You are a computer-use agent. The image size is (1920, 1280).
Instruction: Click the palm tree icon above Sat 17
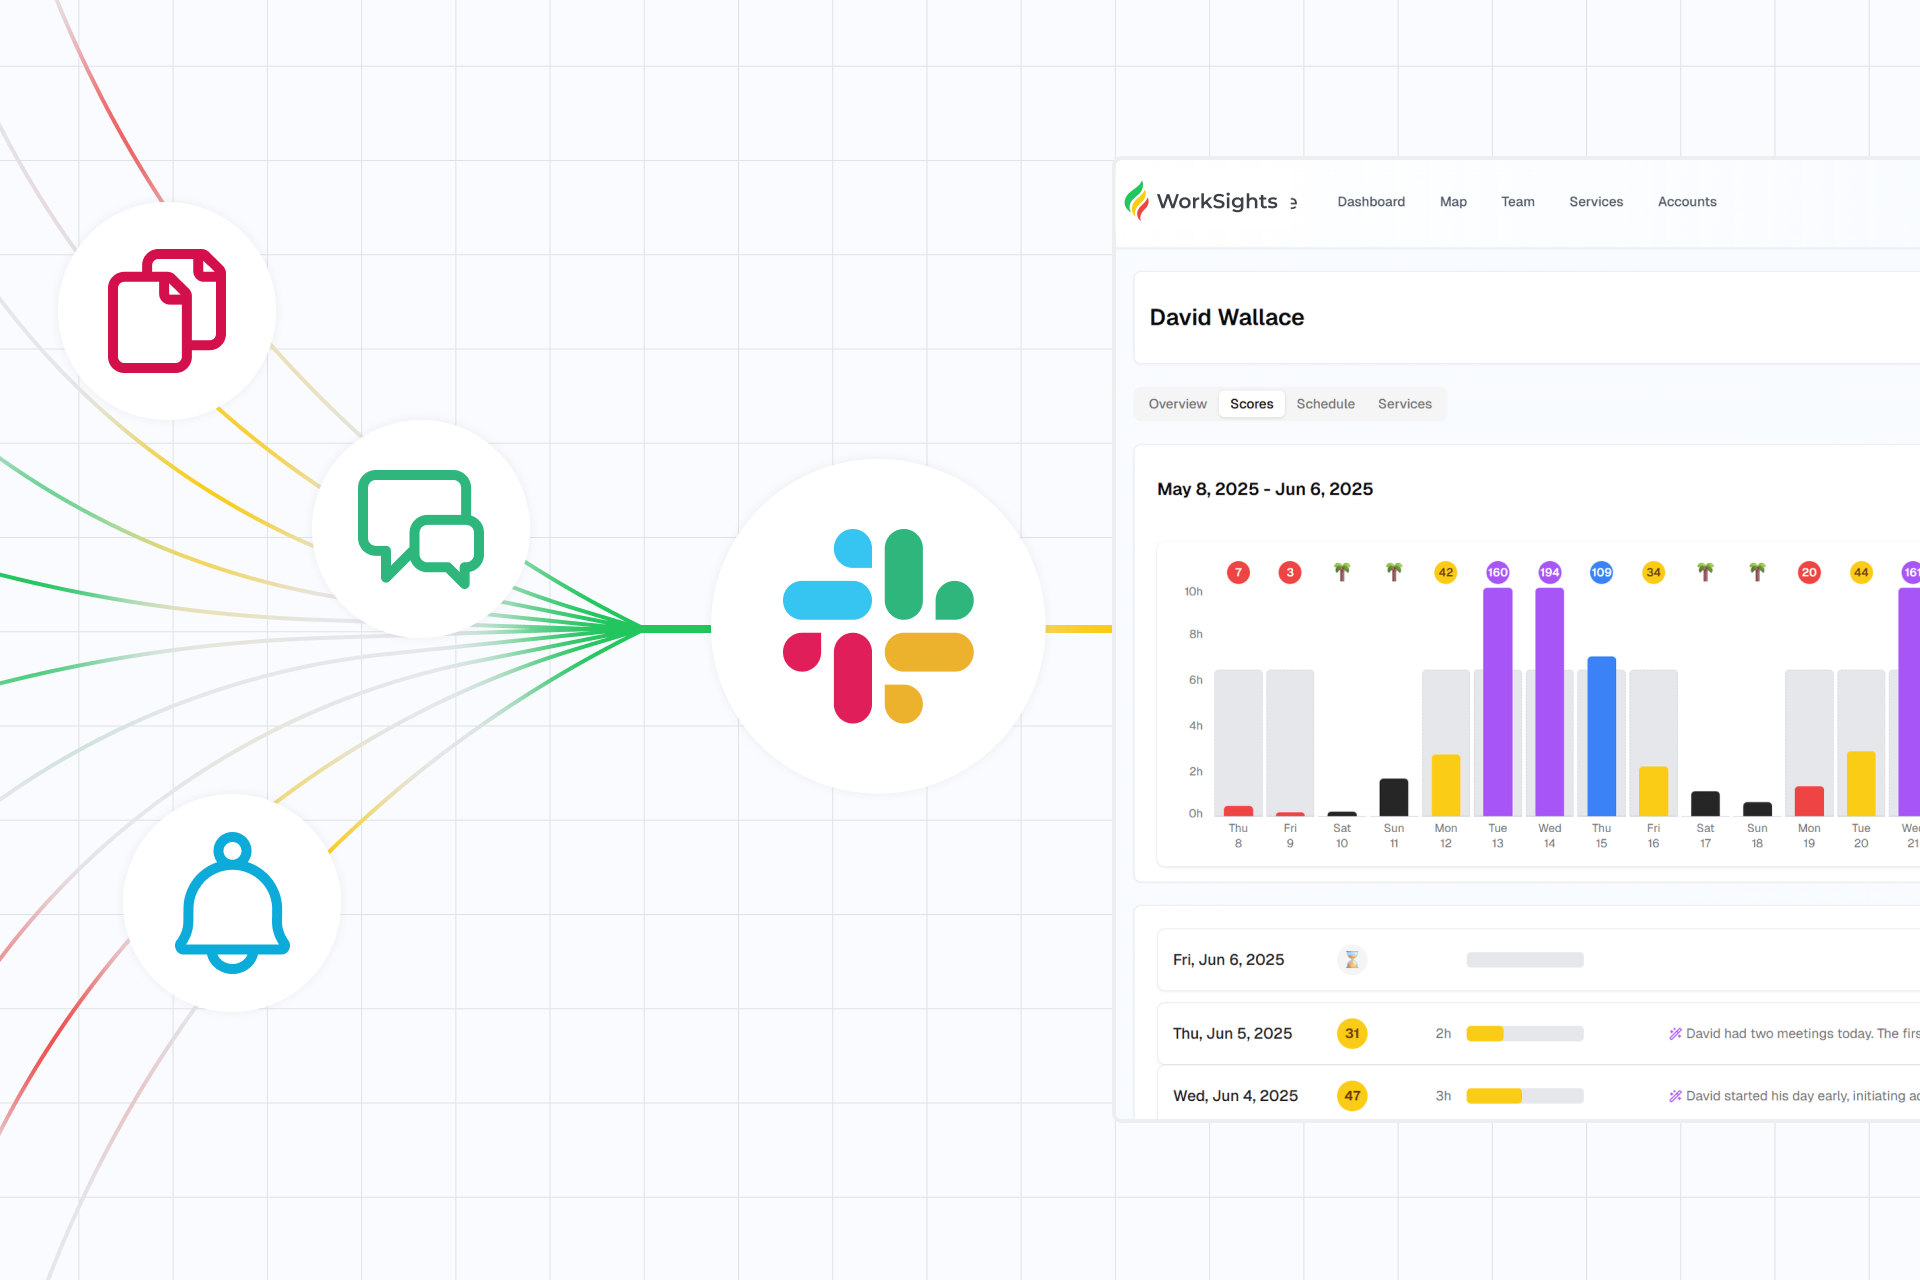(x=1706, y=572)
